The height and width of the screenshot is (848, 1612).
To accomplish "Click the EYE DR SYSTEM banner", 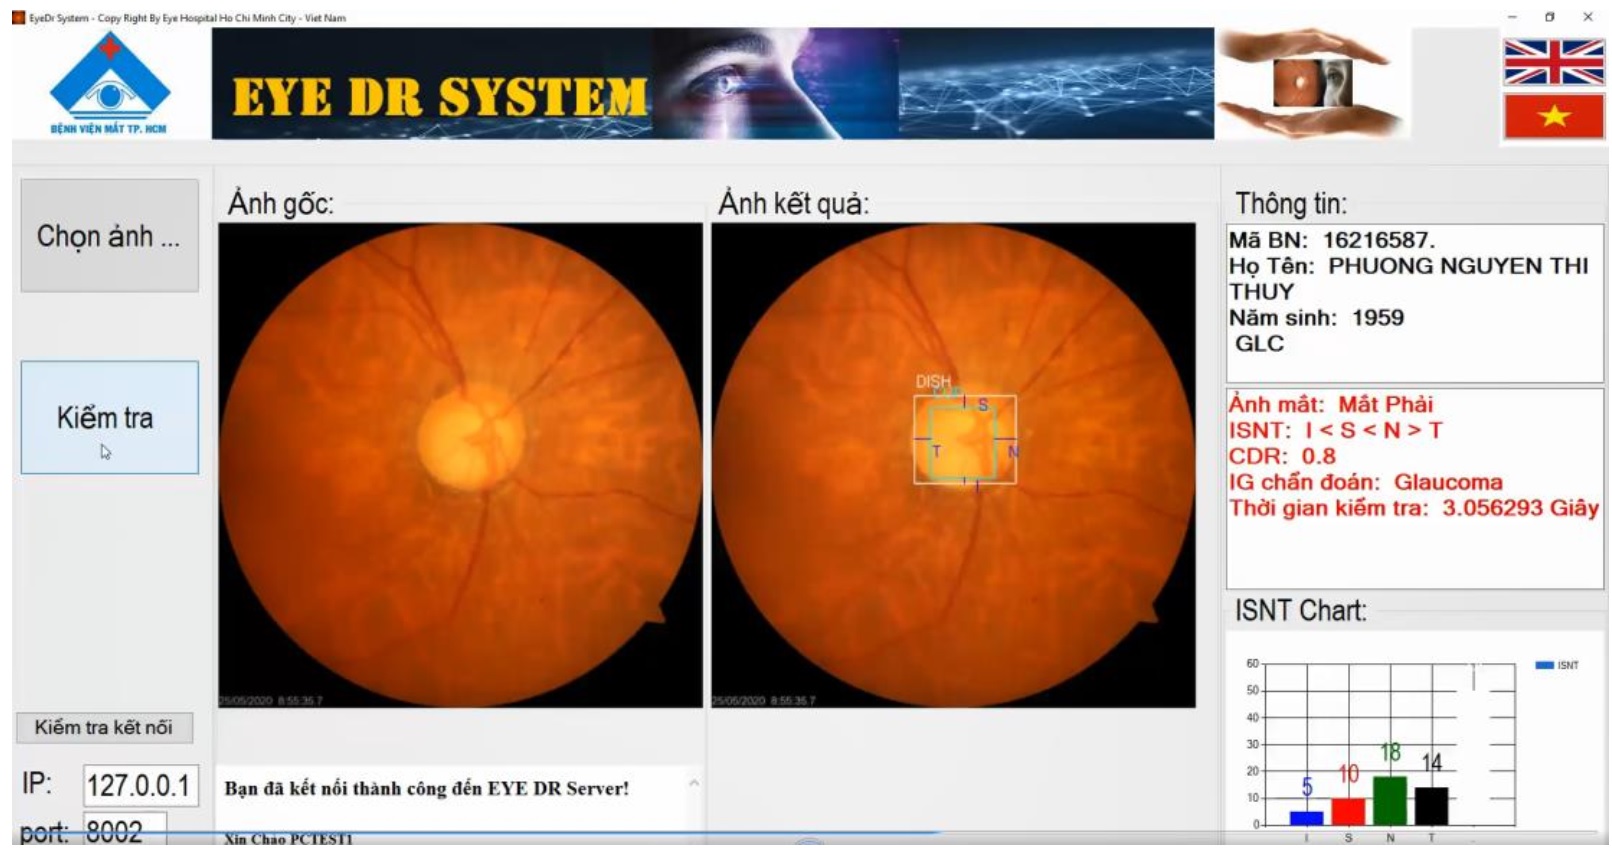I will point(713,84).
